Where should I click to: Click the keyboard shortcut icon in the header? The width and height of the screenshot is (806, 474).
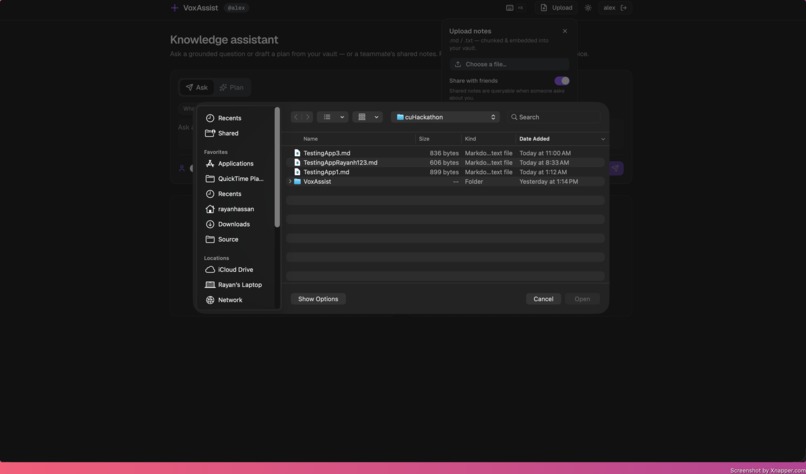point(509,8)
